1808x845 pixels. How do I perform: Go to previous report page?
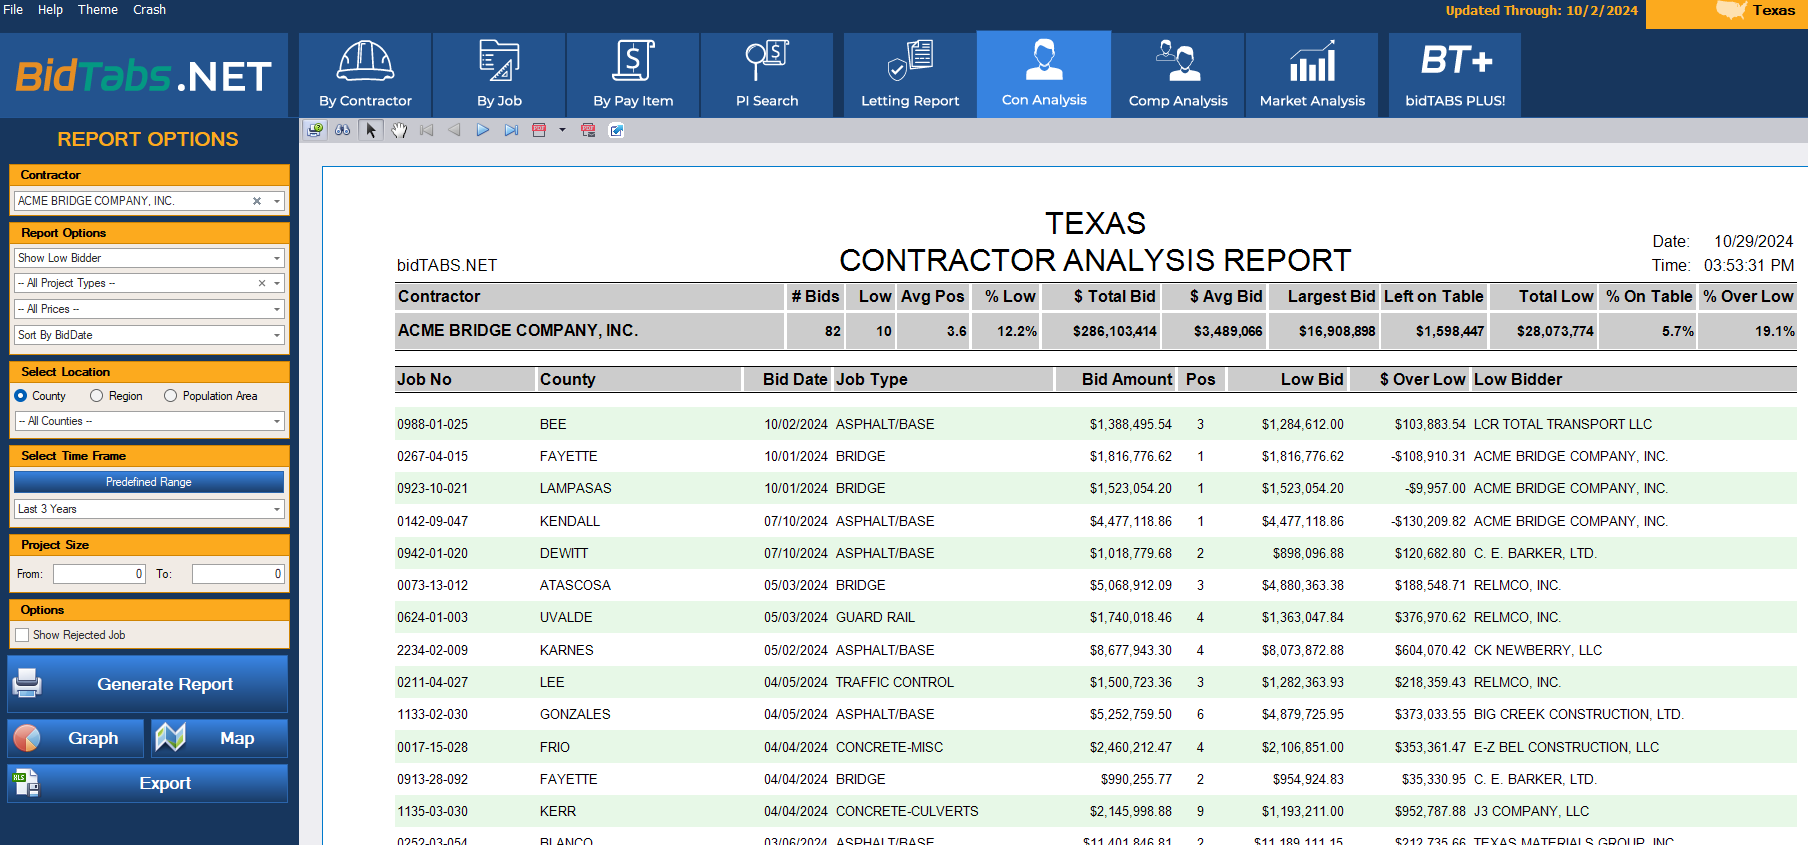454,130
